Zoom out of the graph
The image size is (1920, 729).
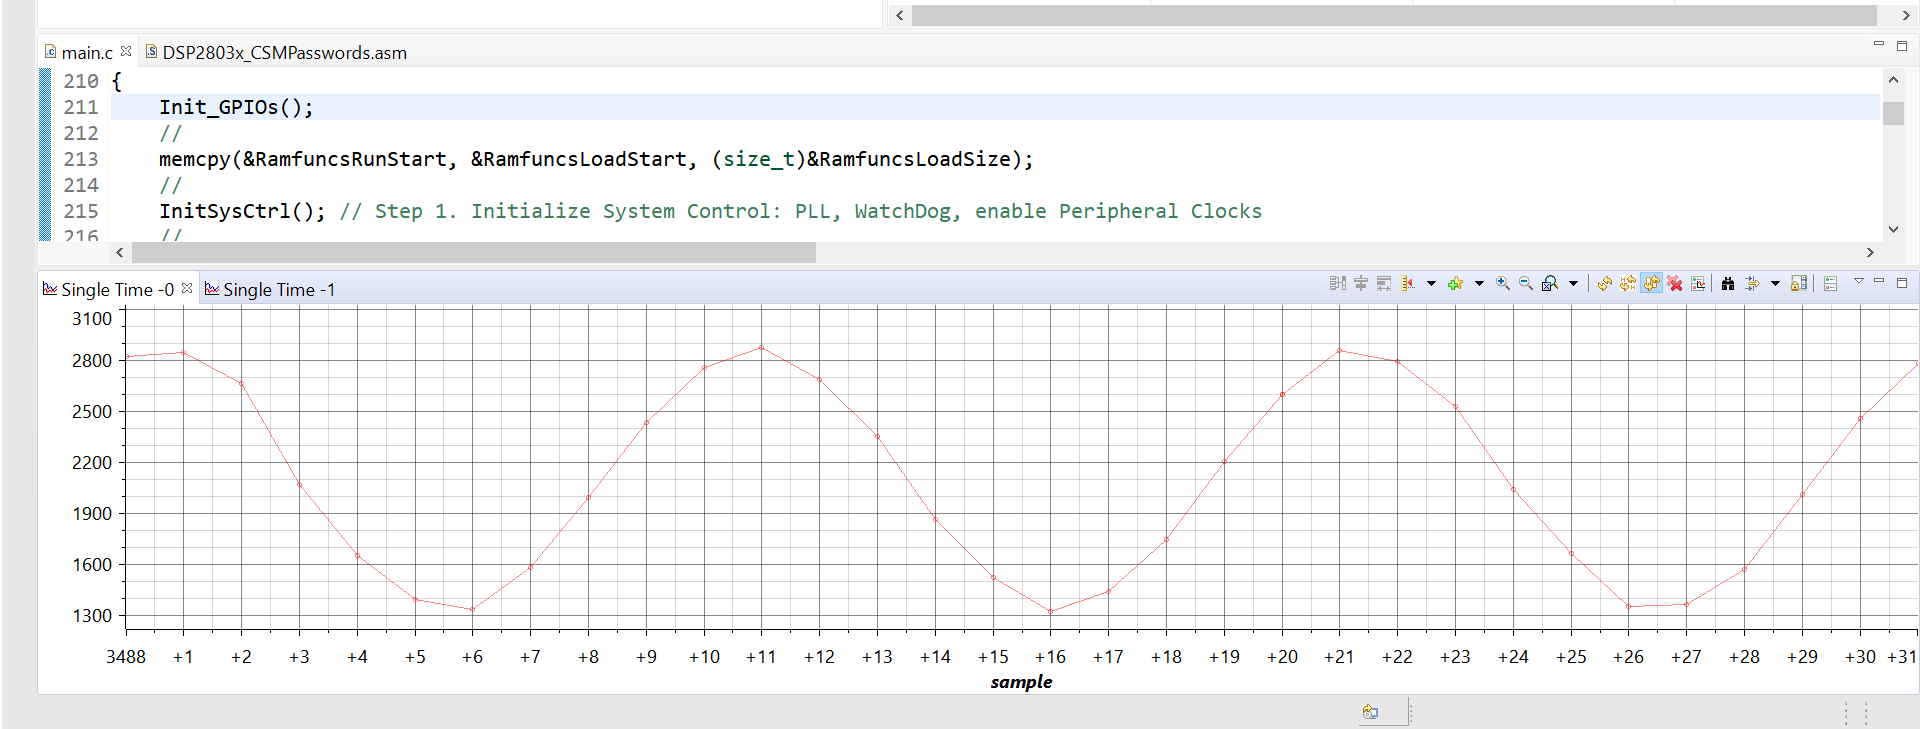pyautogui.click(x=1526, y=284)
